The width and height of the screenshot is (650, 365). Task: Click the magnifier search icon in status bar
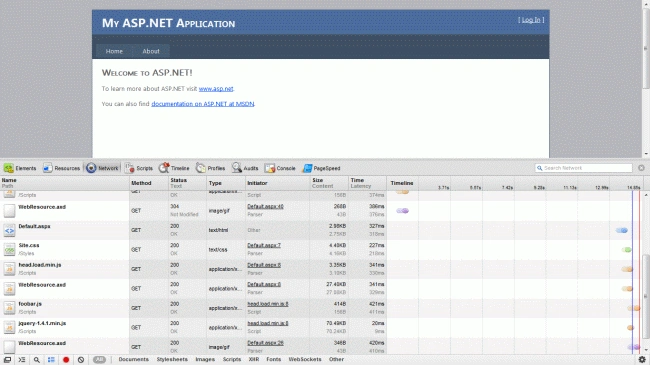[36, 360]
